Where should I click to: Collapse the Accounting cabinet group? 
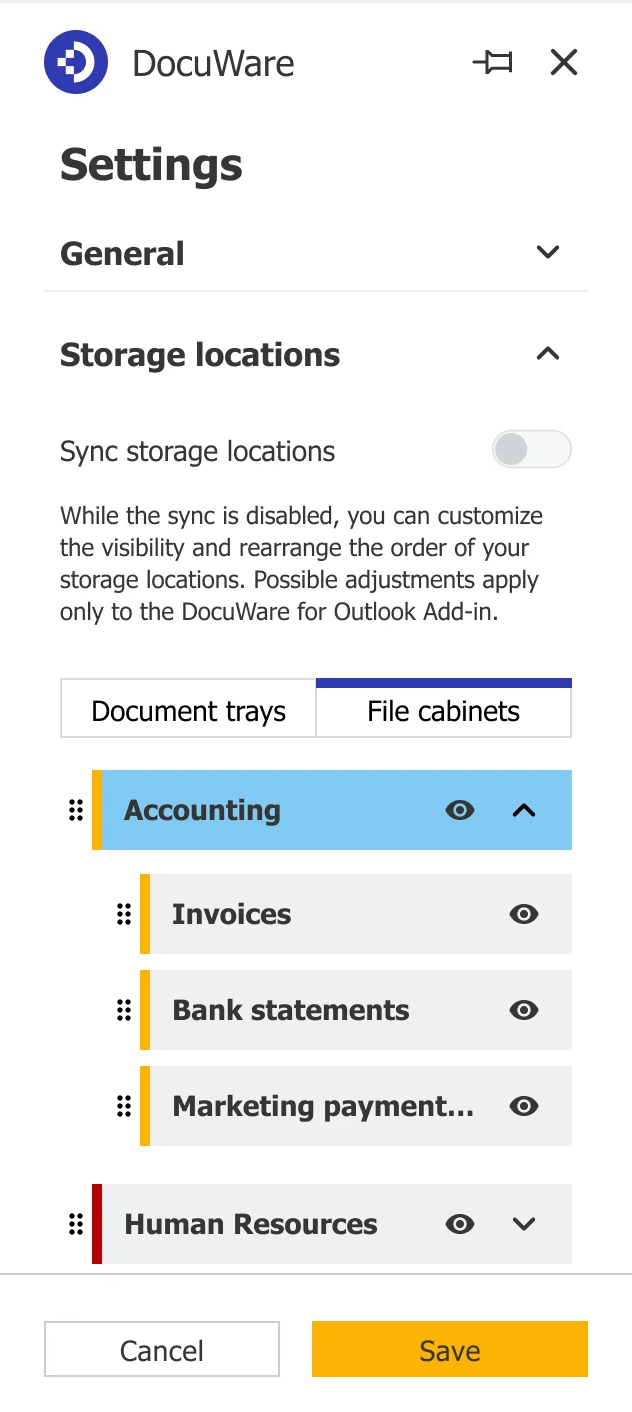pyautogui.click(x=524, y=810)
